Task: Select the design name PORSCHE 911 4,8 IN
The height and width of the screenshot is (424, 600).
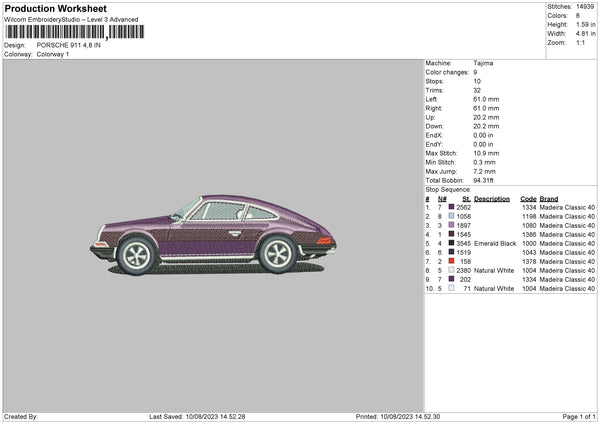Action: pos(69,45)
